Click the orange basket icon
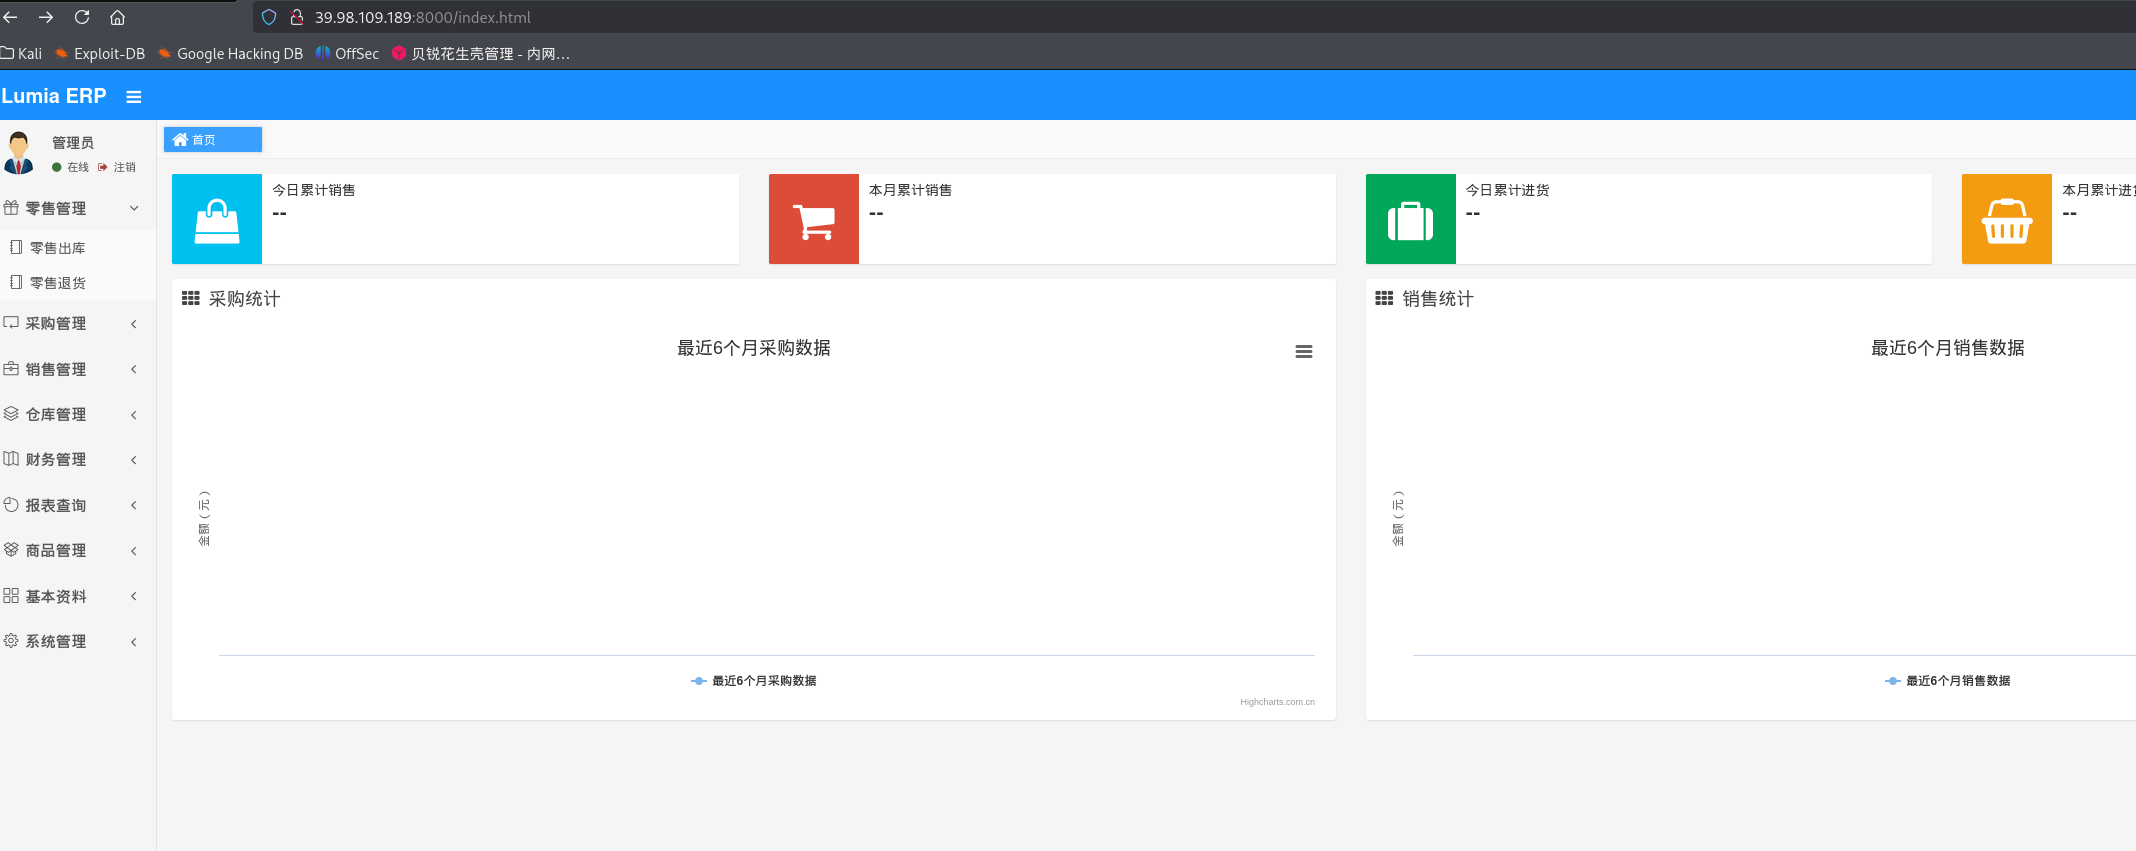This screenshot has width=2136, height=851. pos(2007,219)
